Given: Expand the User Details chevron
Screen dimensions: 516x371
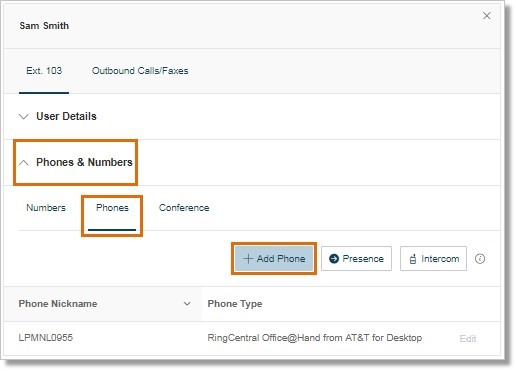Looking at the screenshot, I should 23,116.
